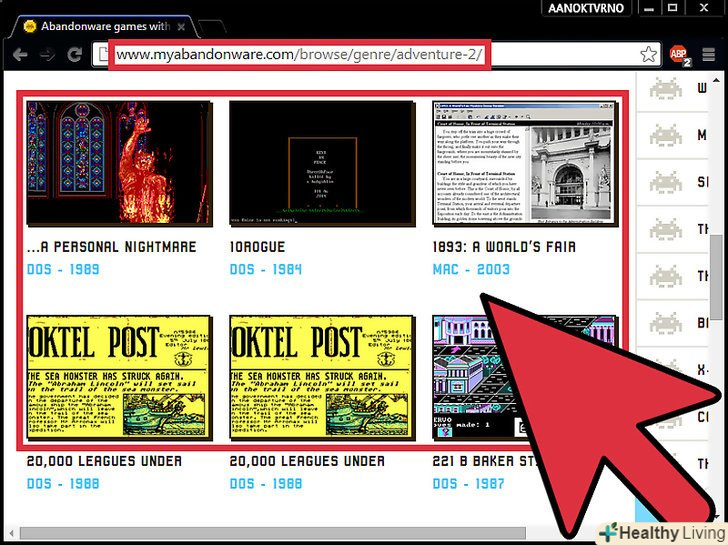The height and width of the screenshot is (545, 728).
Task: Click the vertical scrollbar thumb
Action: 717,278
